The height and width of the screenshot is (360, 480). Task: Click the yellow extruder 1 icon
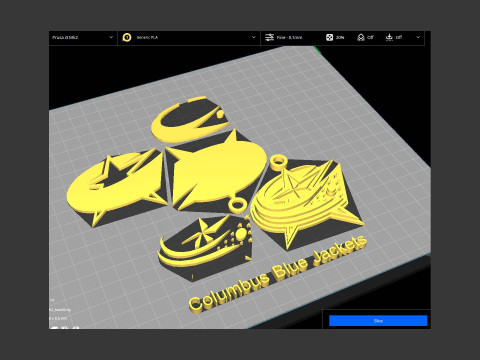pyautogui.click(x=127, y=38)
